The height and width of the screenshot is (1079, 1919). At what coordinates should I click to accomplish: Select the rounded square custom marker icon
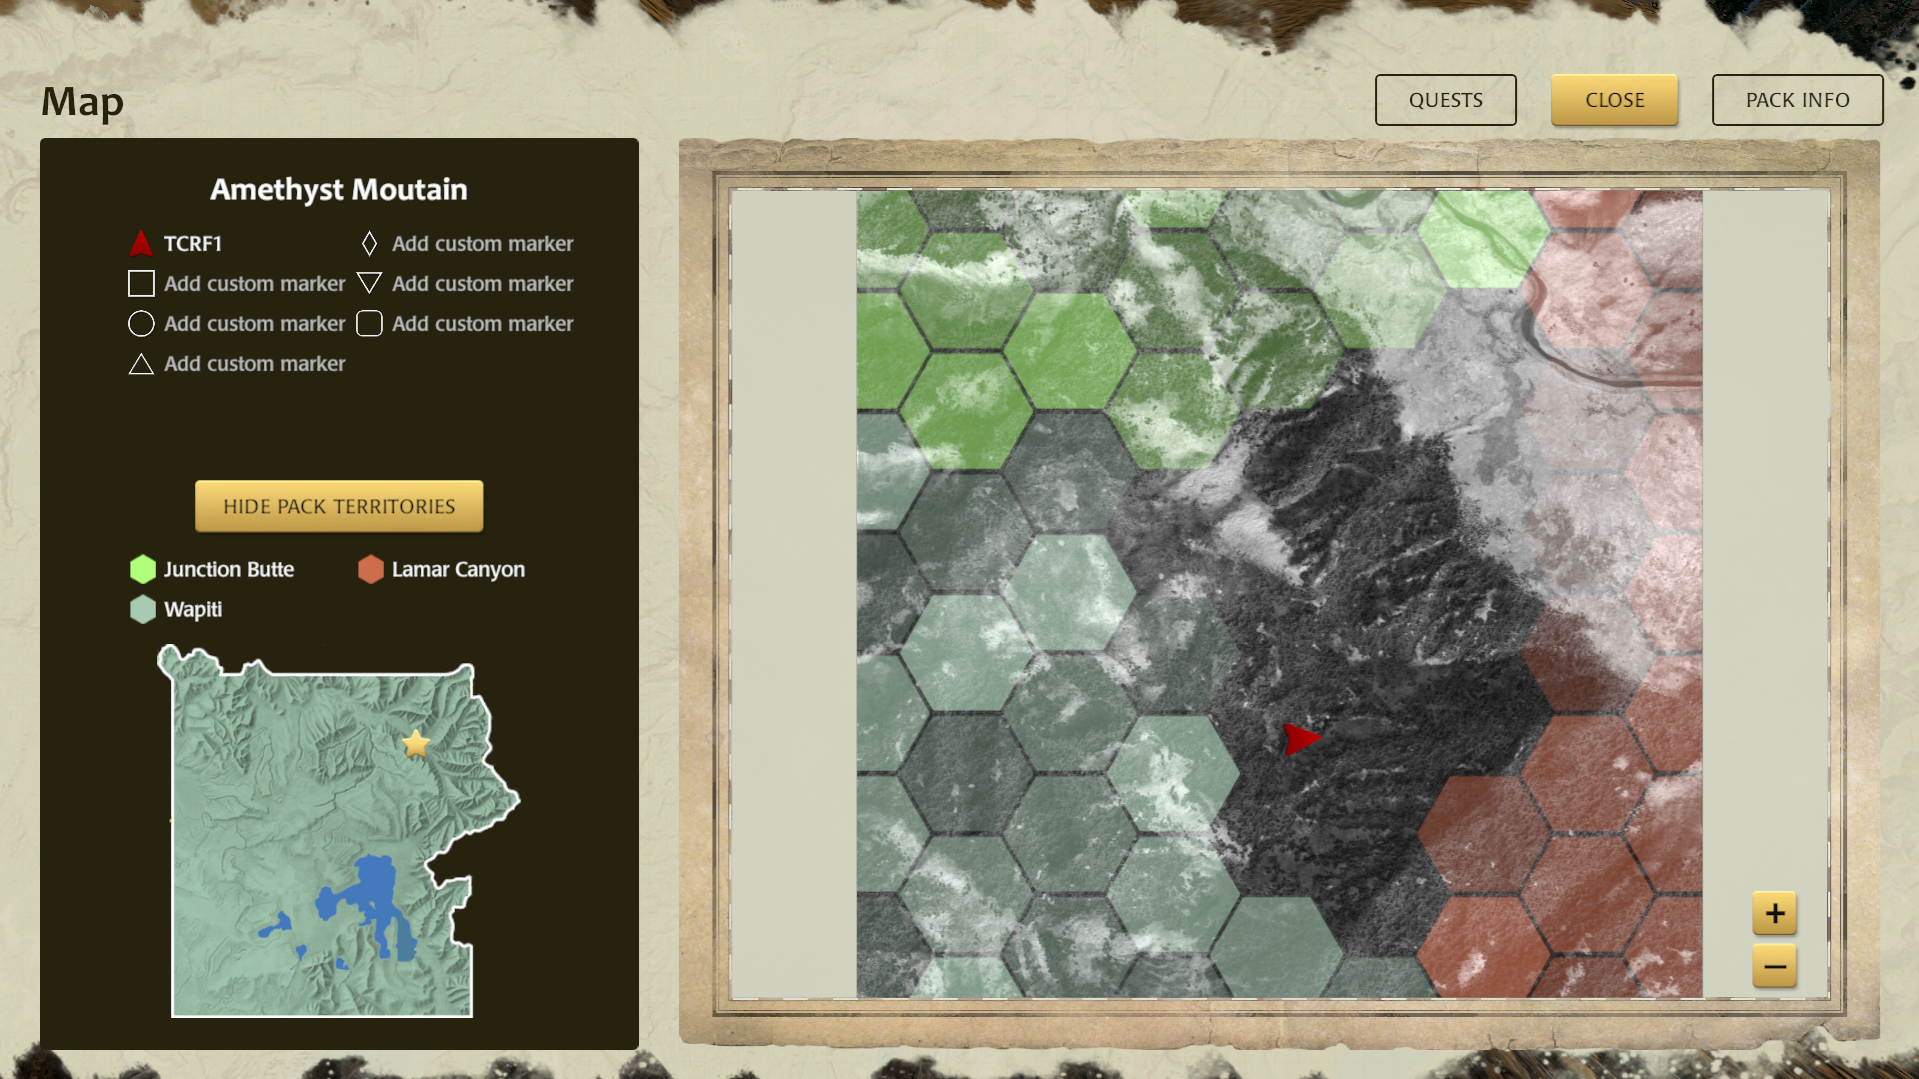pyautogui.click(x=369, y=324)
